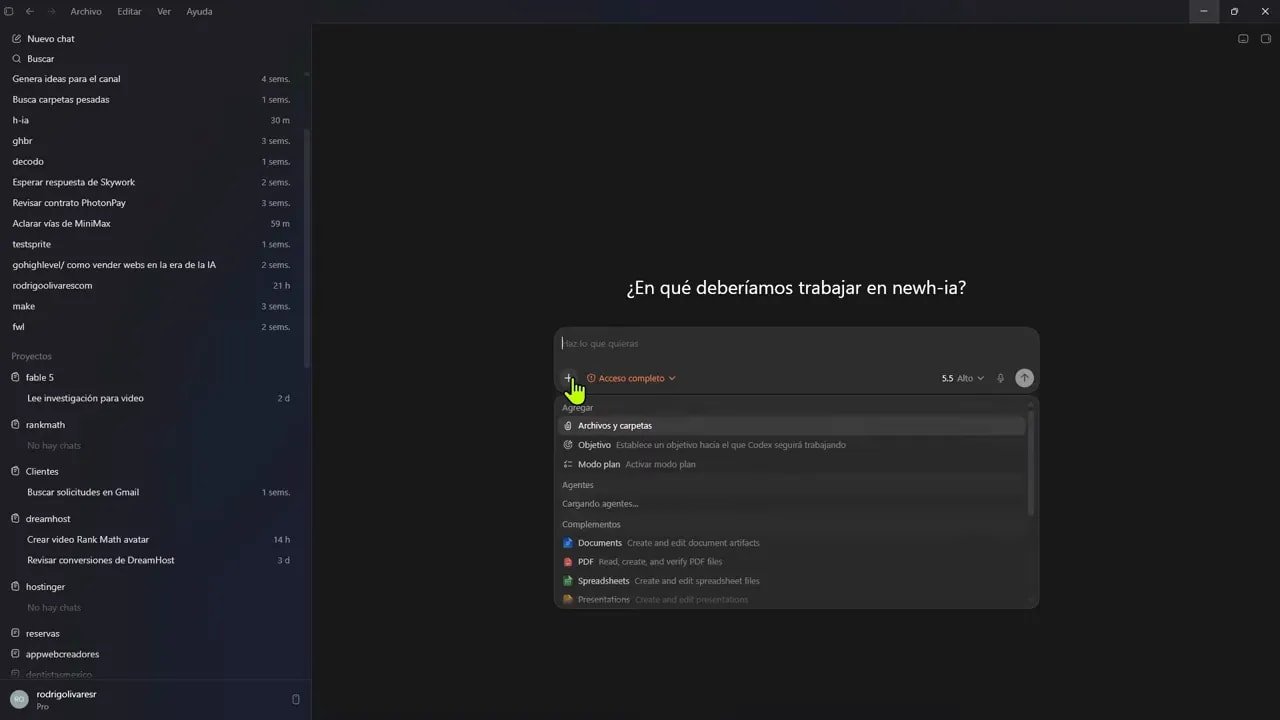Go forward with the right arrow

[52, 11]
